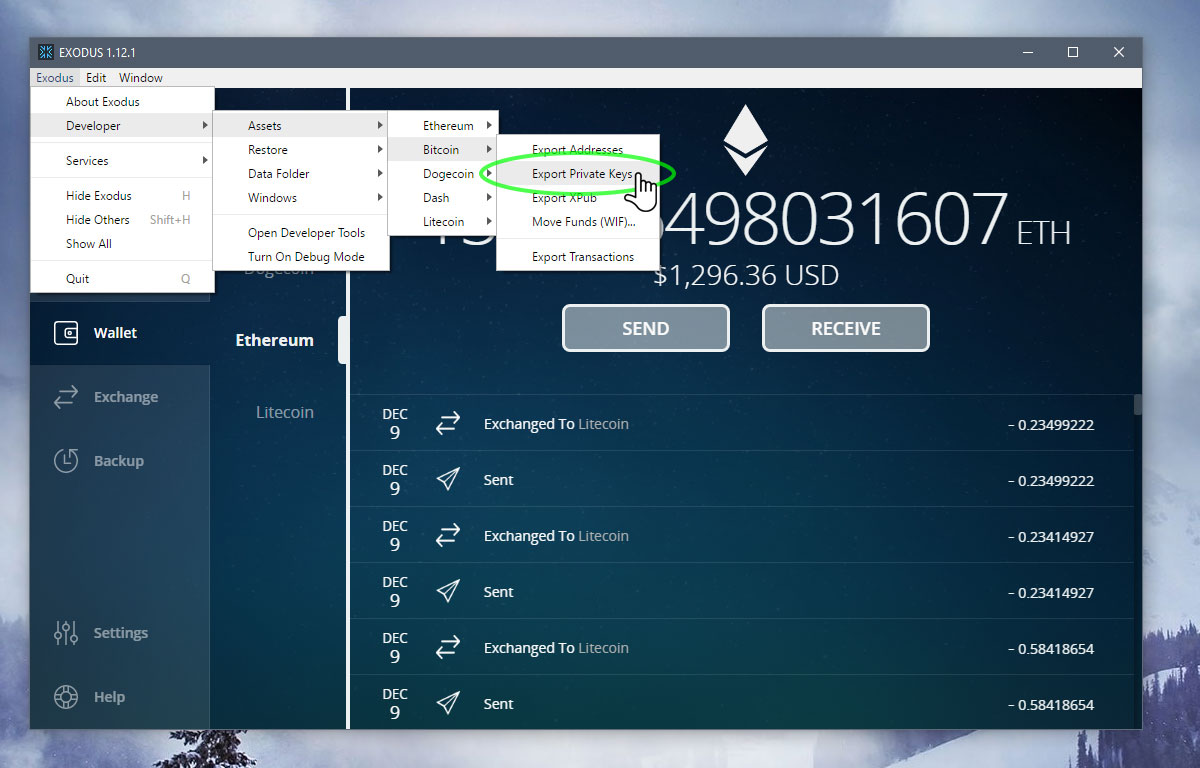Click sent plane icon on -0.23499222 Sent row

pos(447,480)
